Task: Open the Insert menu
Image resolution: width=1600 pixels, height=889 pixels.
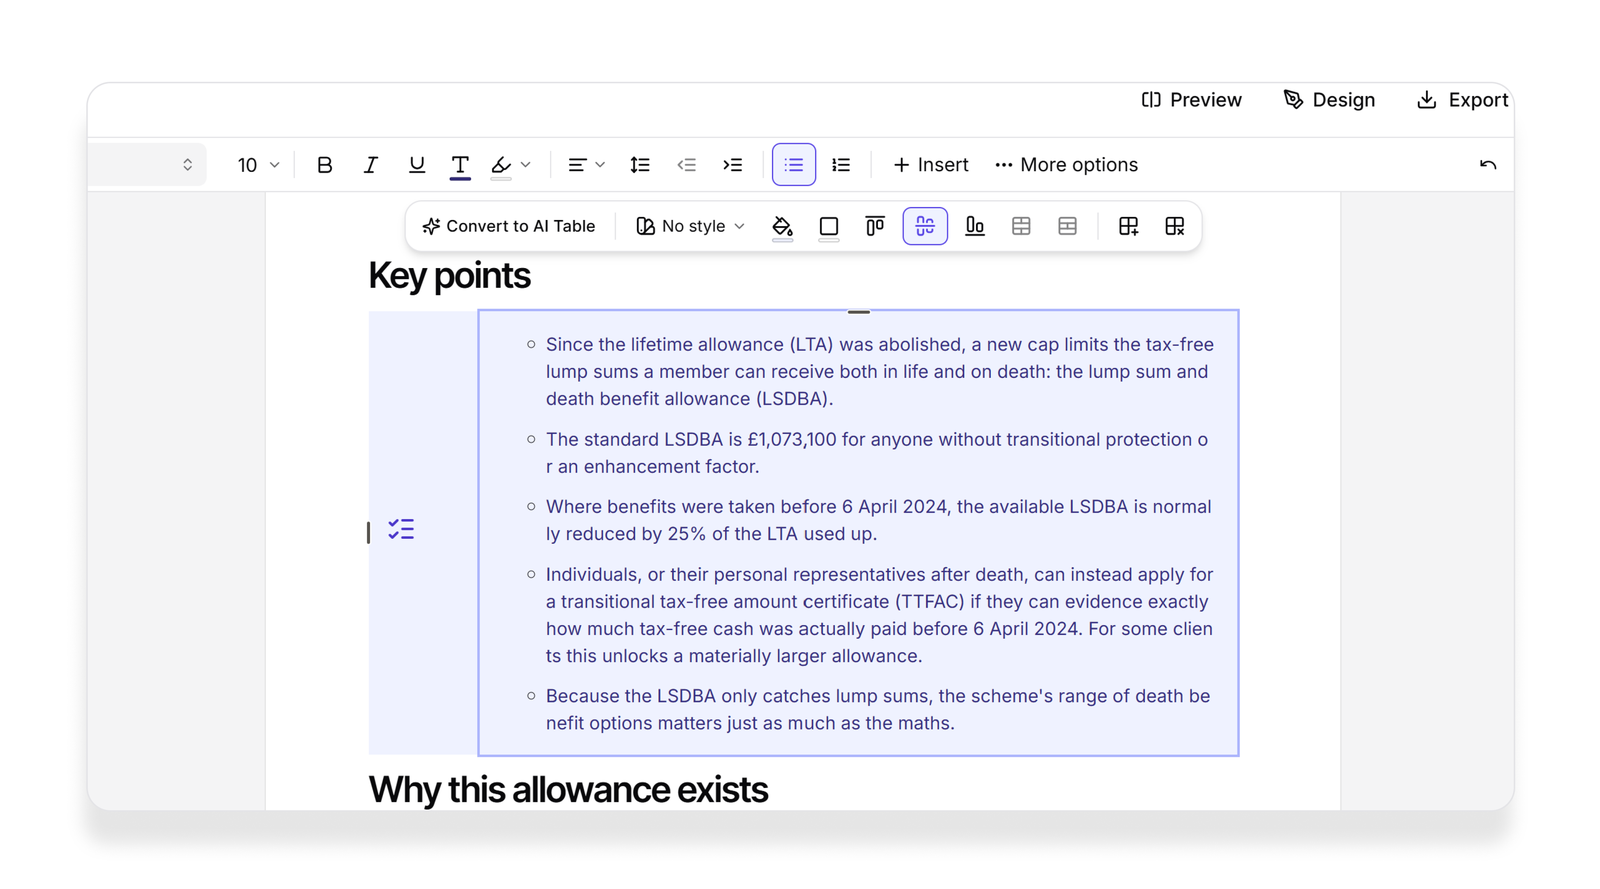Action: point(931,165)
